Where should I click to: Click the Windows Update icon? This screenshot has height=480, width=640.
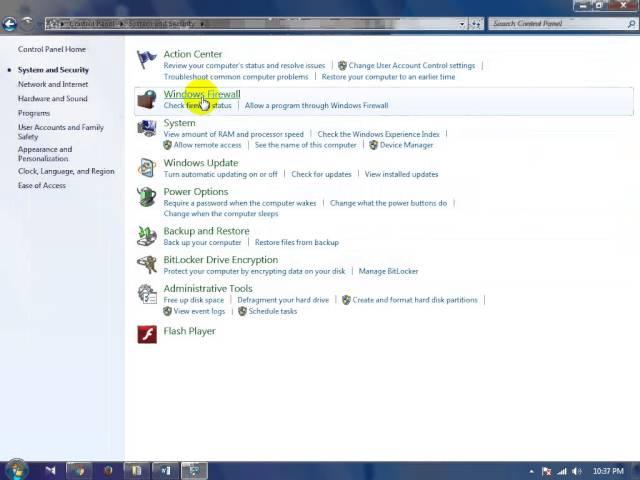tap(147, 168)
